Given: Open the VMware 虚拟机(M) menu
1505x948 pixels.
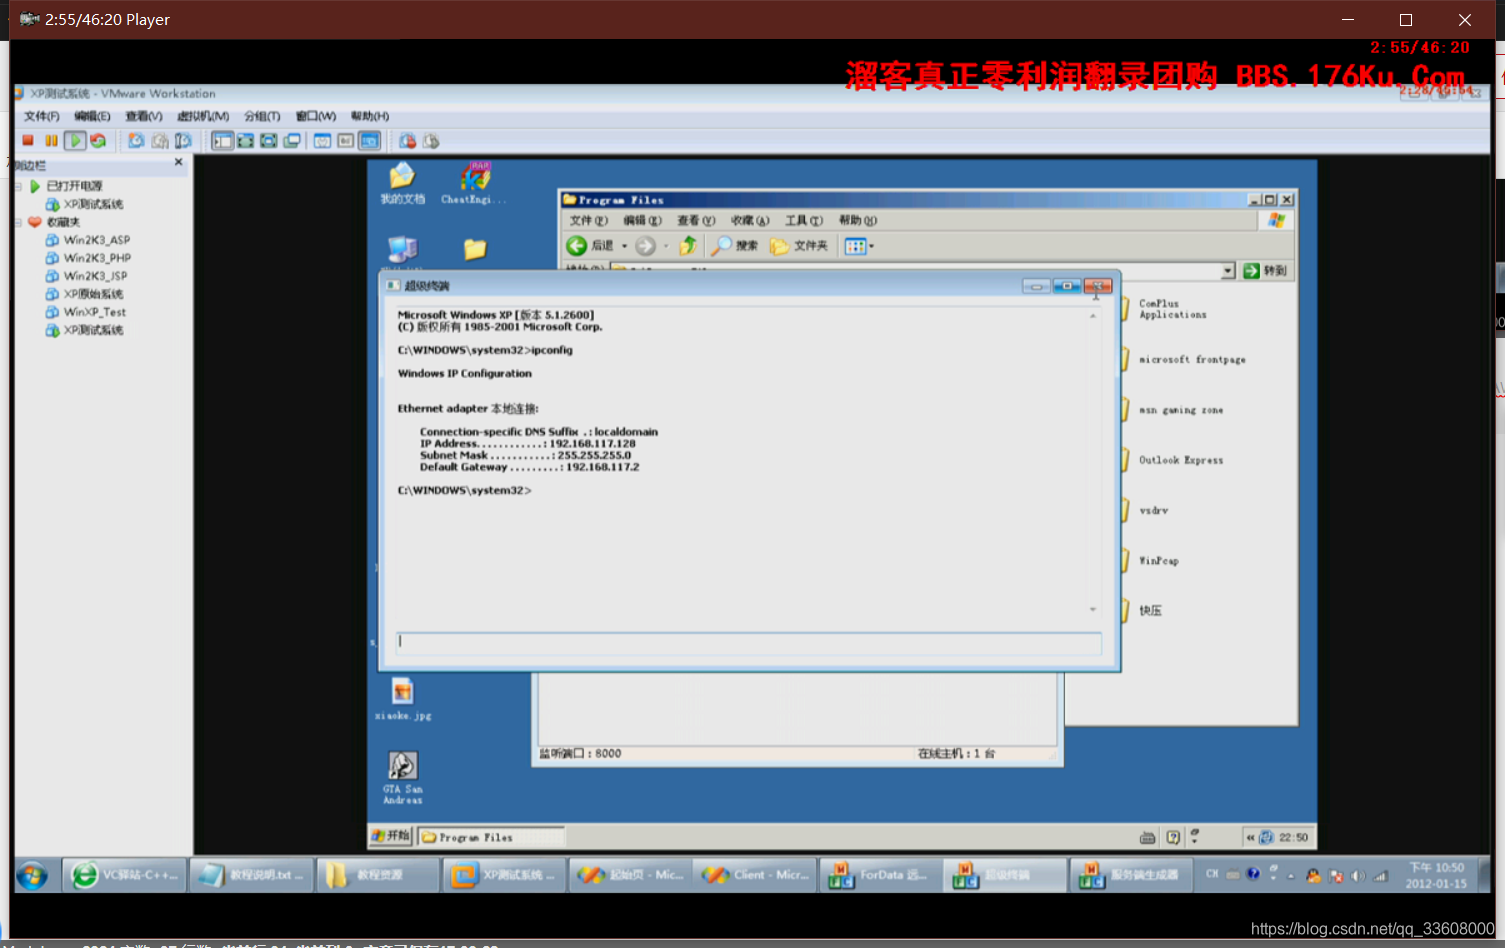Looking at the screenshot, I should click(x=203, y=116).
